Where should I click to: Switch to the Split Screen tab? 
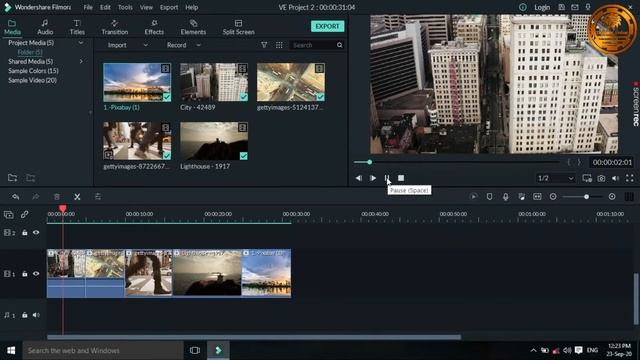[238, 27]
